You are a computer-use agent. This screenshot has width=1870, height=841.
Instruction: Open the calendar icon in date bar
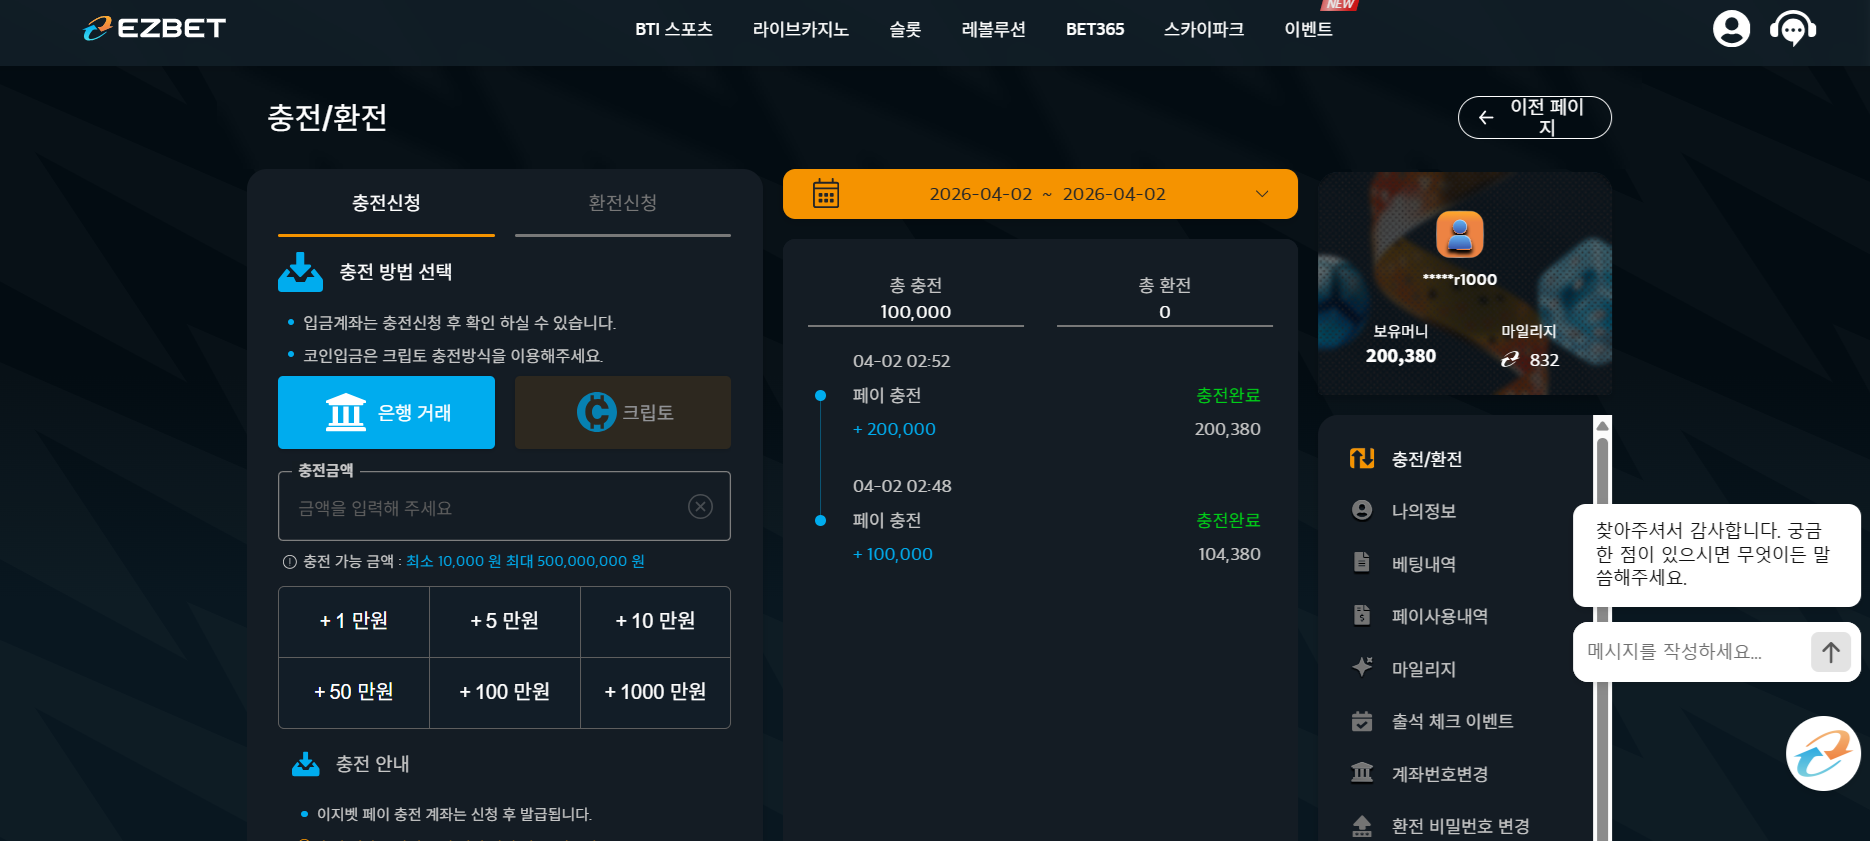[826, 193]
